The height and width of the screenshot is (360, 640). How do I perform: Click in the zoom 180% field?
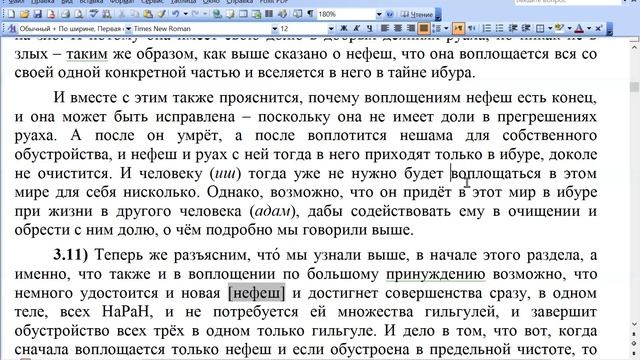pyautogui.click(x=346, y=14)
